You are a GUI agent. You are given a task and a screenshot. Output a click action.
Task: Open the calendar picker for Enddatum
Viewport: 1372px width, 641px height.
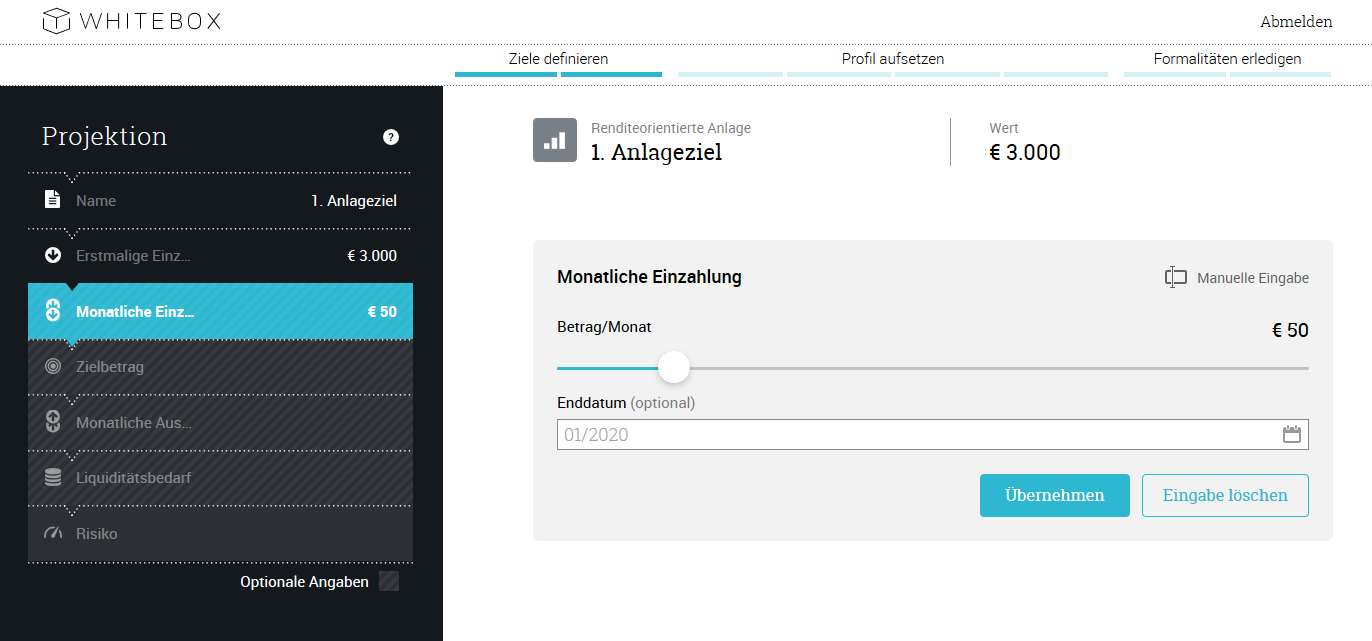tap(1291, 434)
